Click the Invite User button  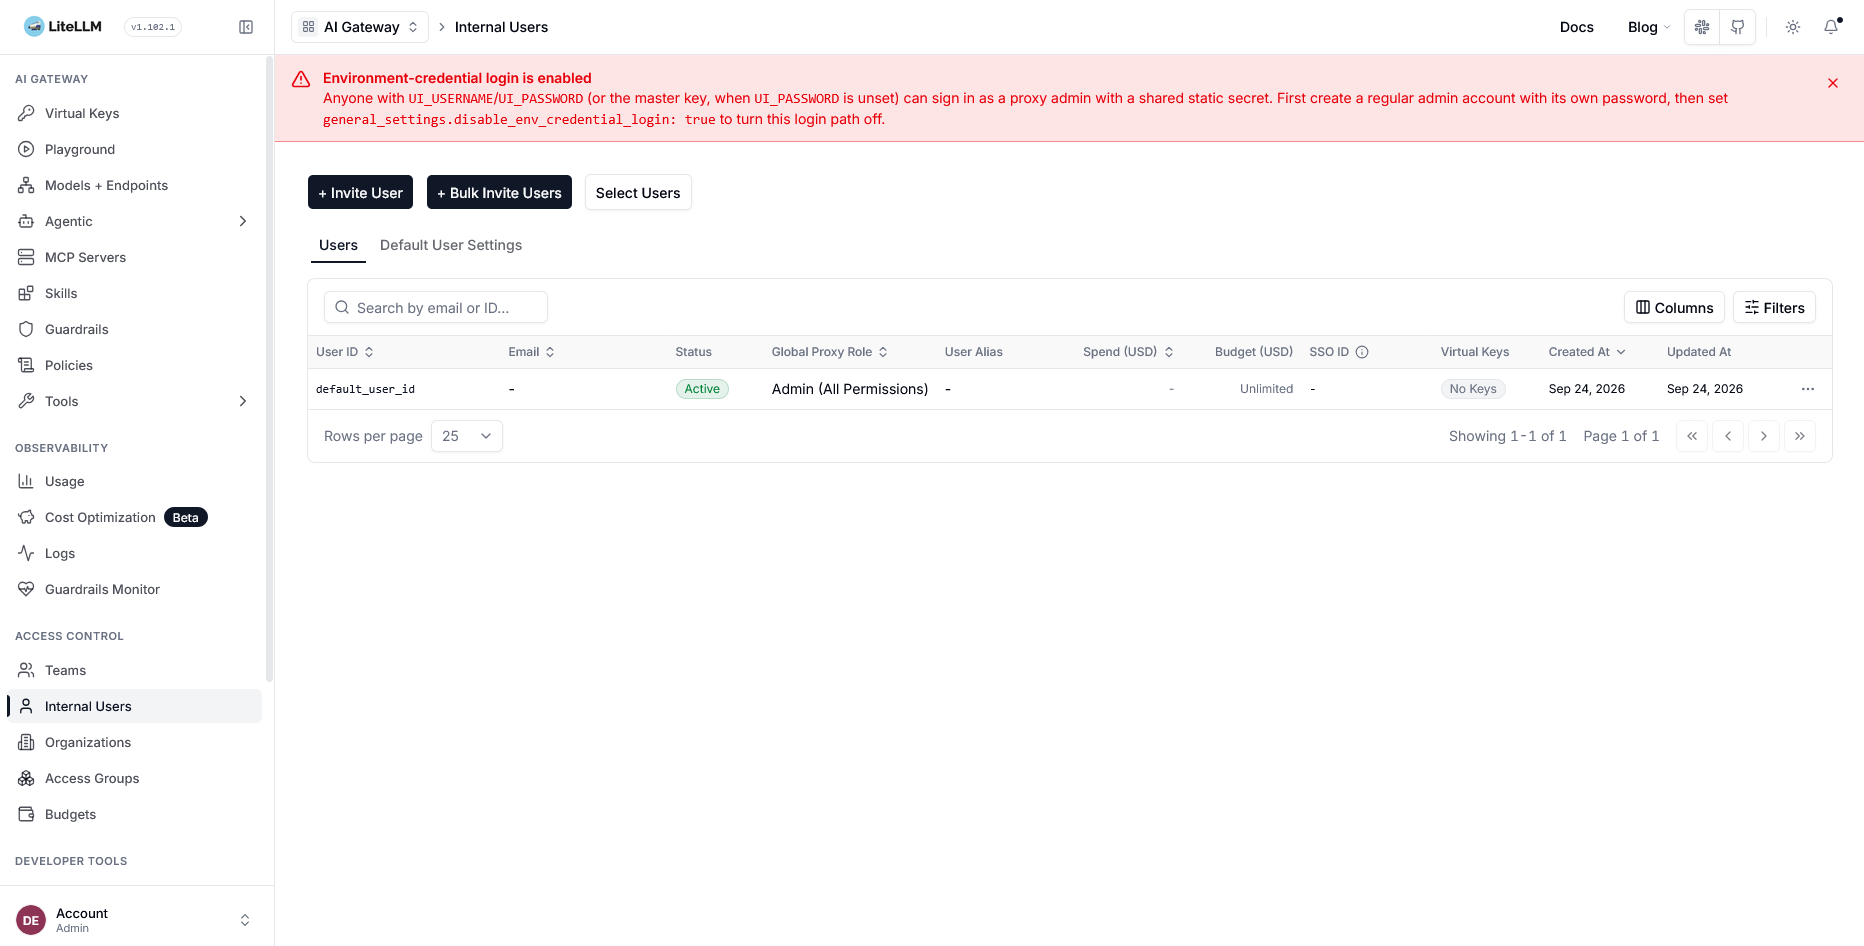click(x=360, y=193)
